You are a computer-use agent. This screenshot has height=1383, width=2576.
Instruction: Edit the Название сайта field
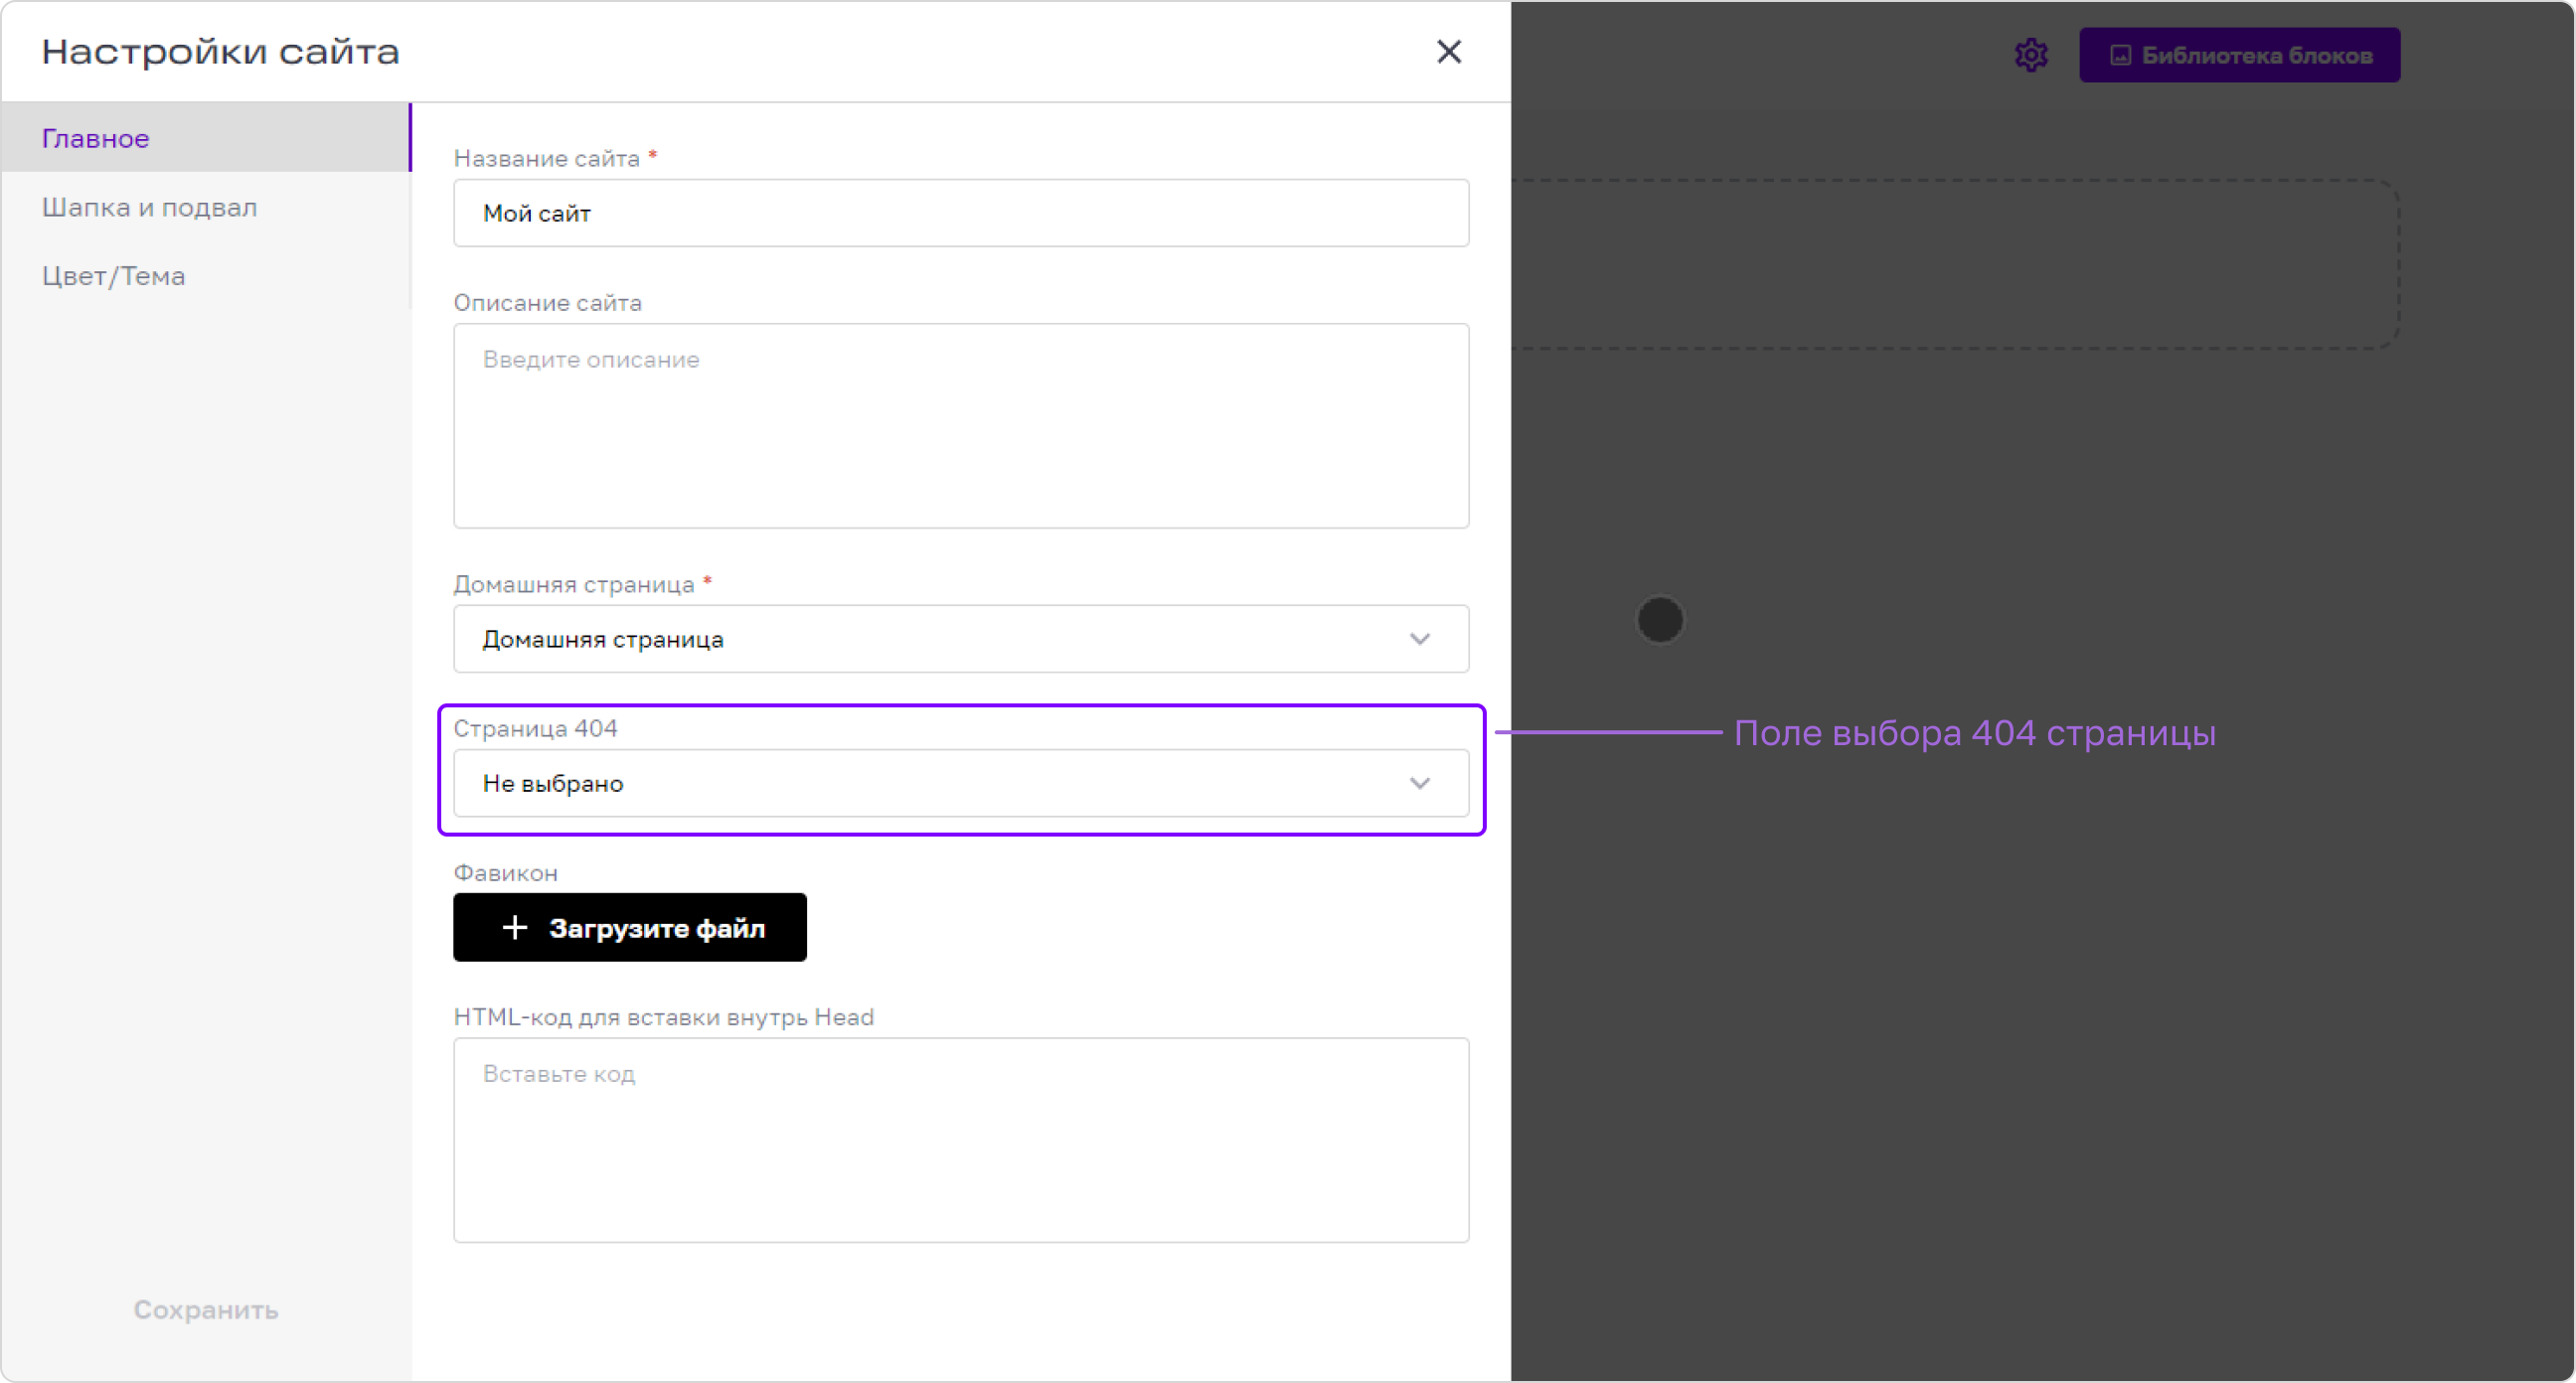tap(960, 213)
